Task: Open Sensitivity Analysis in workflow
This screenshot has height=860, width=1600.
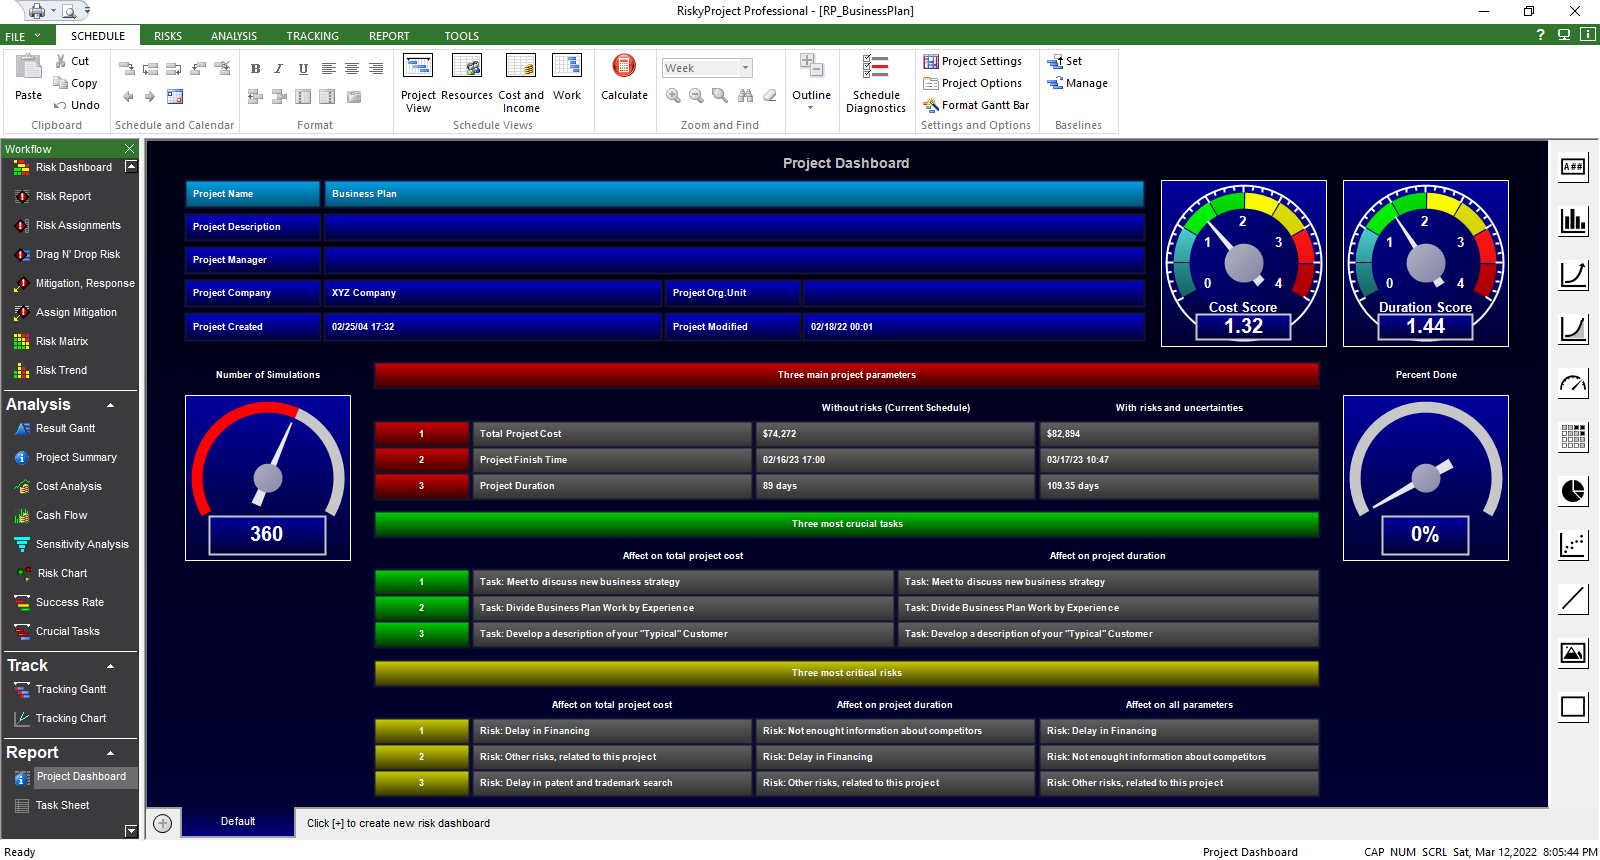Action: pyautogui.click(x=72, y=544)
